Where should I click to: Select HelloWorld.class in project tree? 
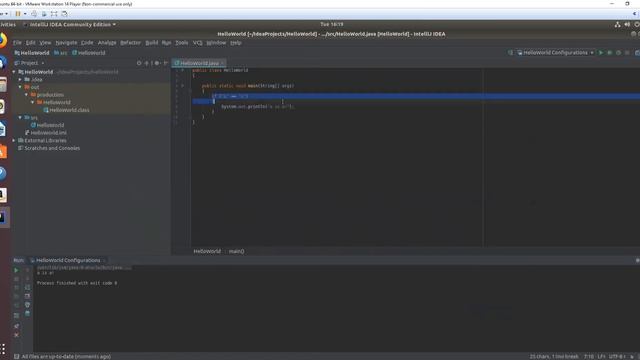point(66,110)
